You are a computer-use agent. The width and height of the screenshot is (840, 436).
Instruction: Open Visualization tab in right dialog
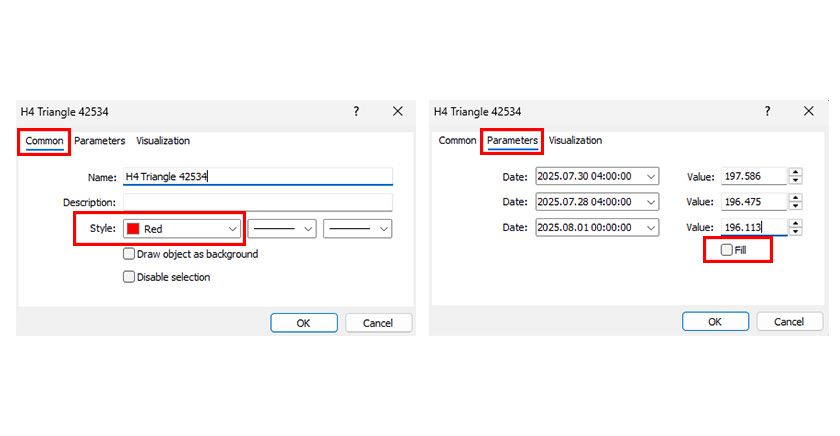point(575,141)
